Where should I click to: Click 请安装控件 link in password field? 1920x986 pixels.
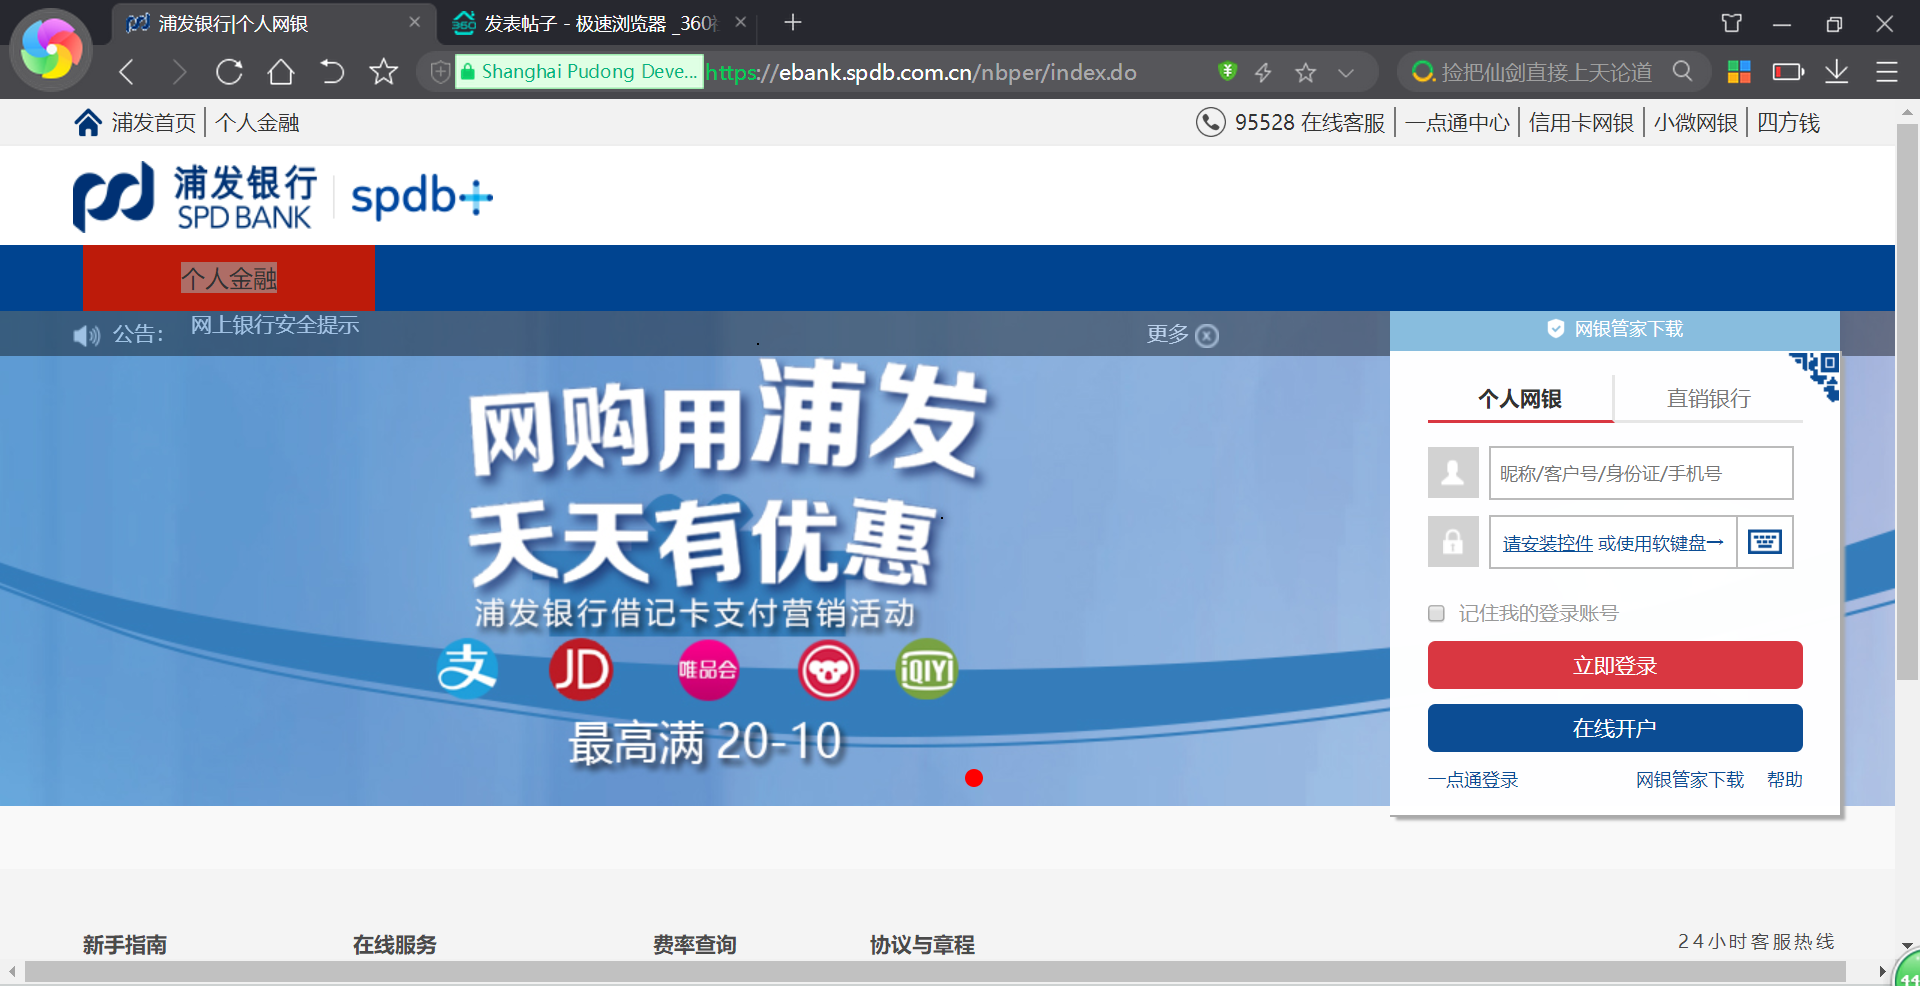tap(1547, 543)
